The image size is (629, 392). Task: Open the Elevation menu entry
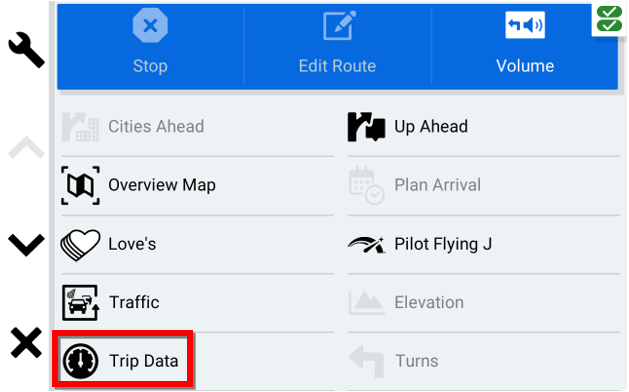[484, 303]
